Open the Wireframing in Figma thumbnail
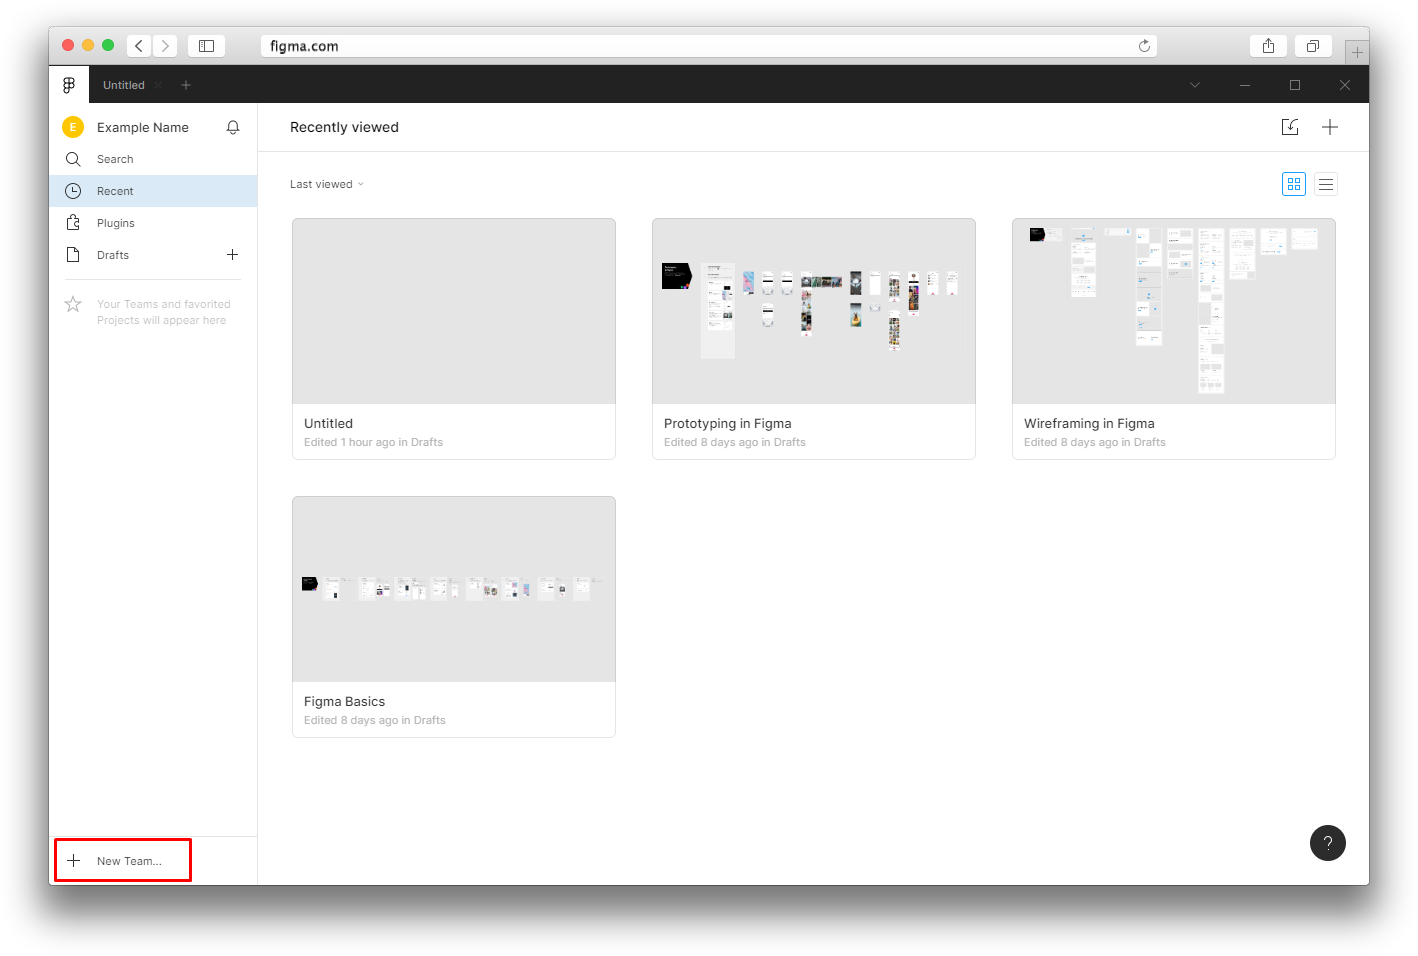The width and height of the screenshot is (1418, 956). [x=1174, y=311]
